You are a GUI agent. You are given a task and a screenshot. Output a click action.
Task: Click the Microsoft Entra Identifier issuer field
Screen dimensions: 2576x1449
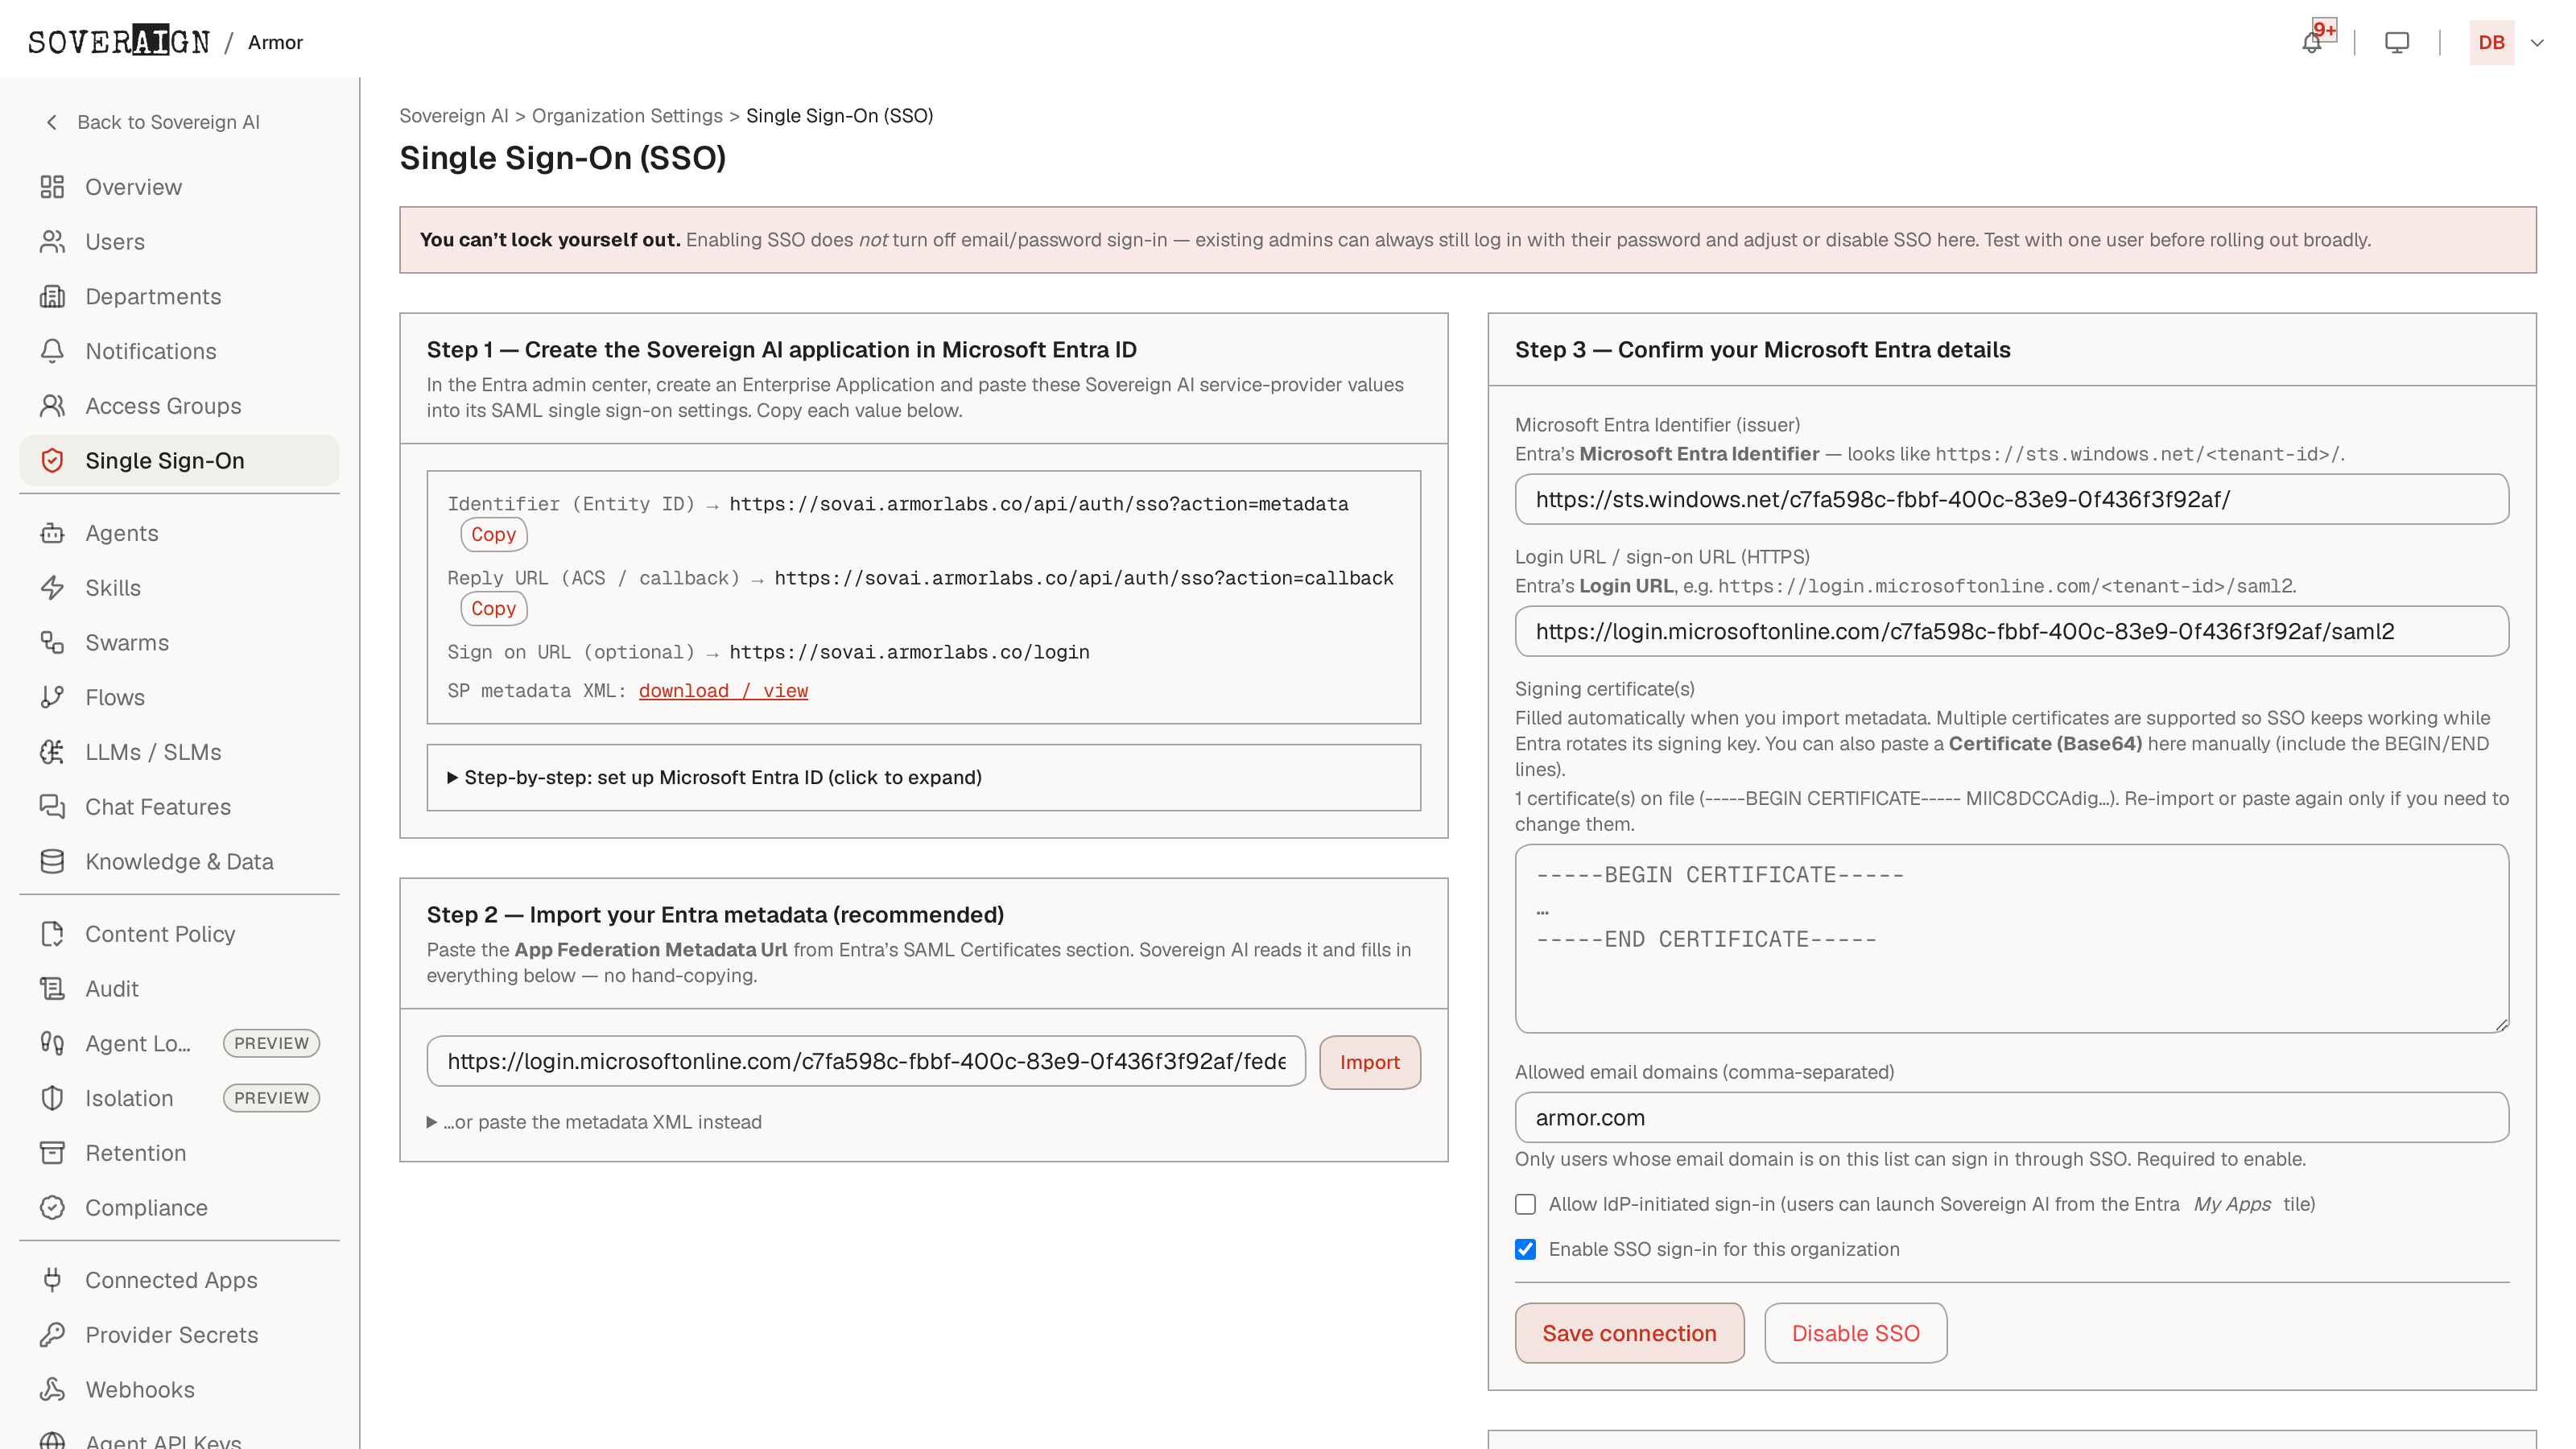click(2012, 499)
